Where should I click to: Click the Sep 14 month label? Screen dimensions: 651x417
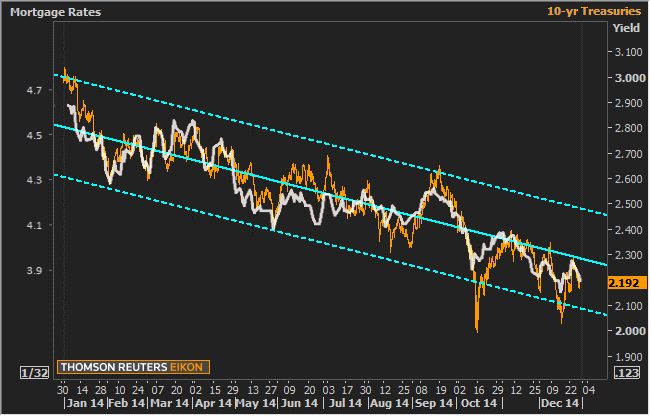[x=434, y=404]
